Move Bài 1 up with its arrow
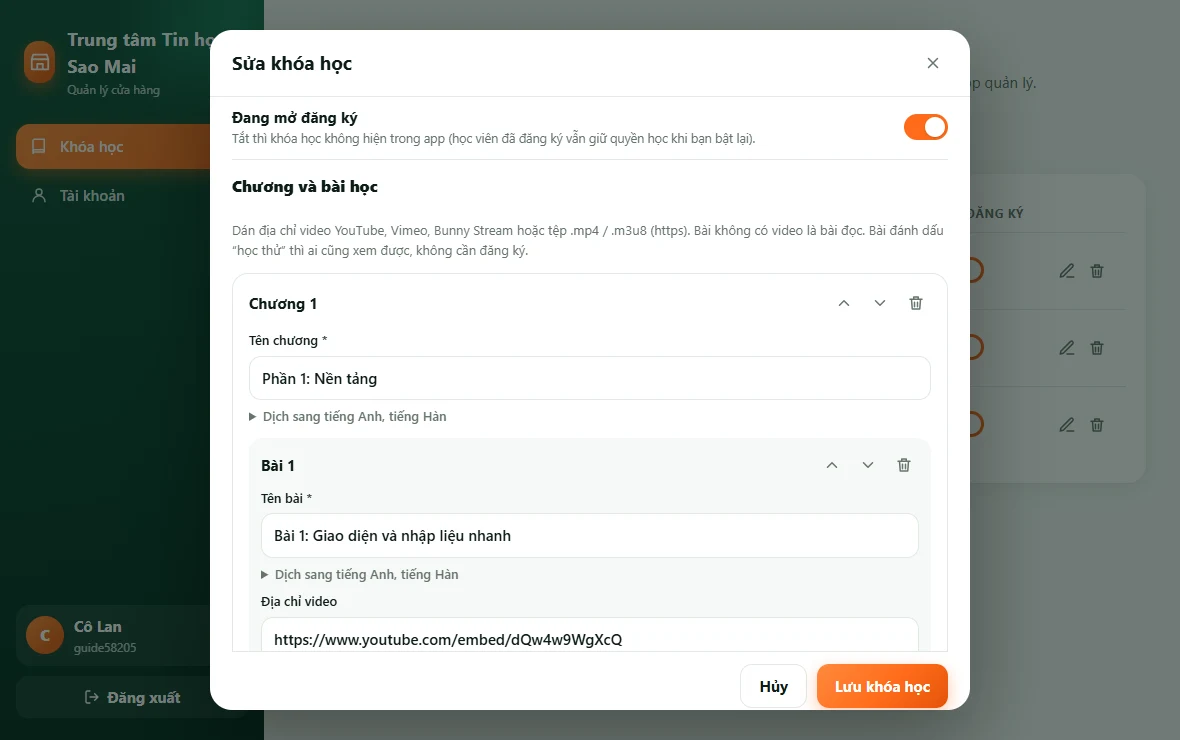 tap(832, 465)
